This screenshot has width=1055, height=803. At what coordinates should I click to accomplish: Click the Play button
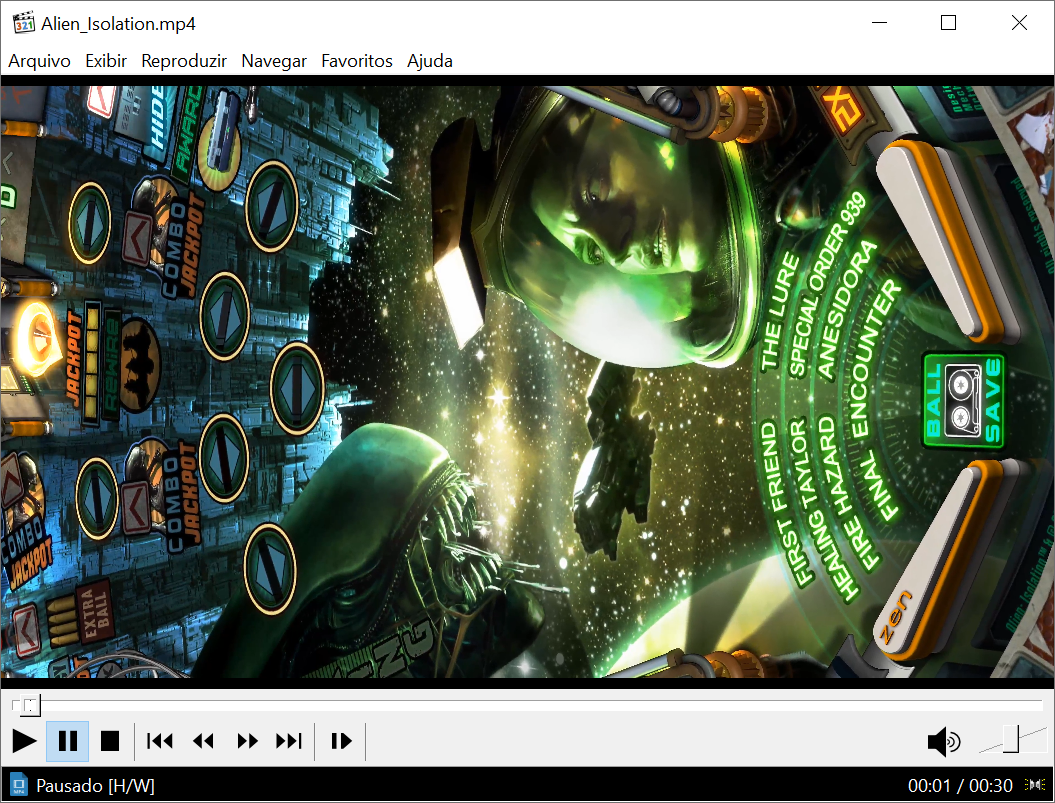[x=24, y=741]
